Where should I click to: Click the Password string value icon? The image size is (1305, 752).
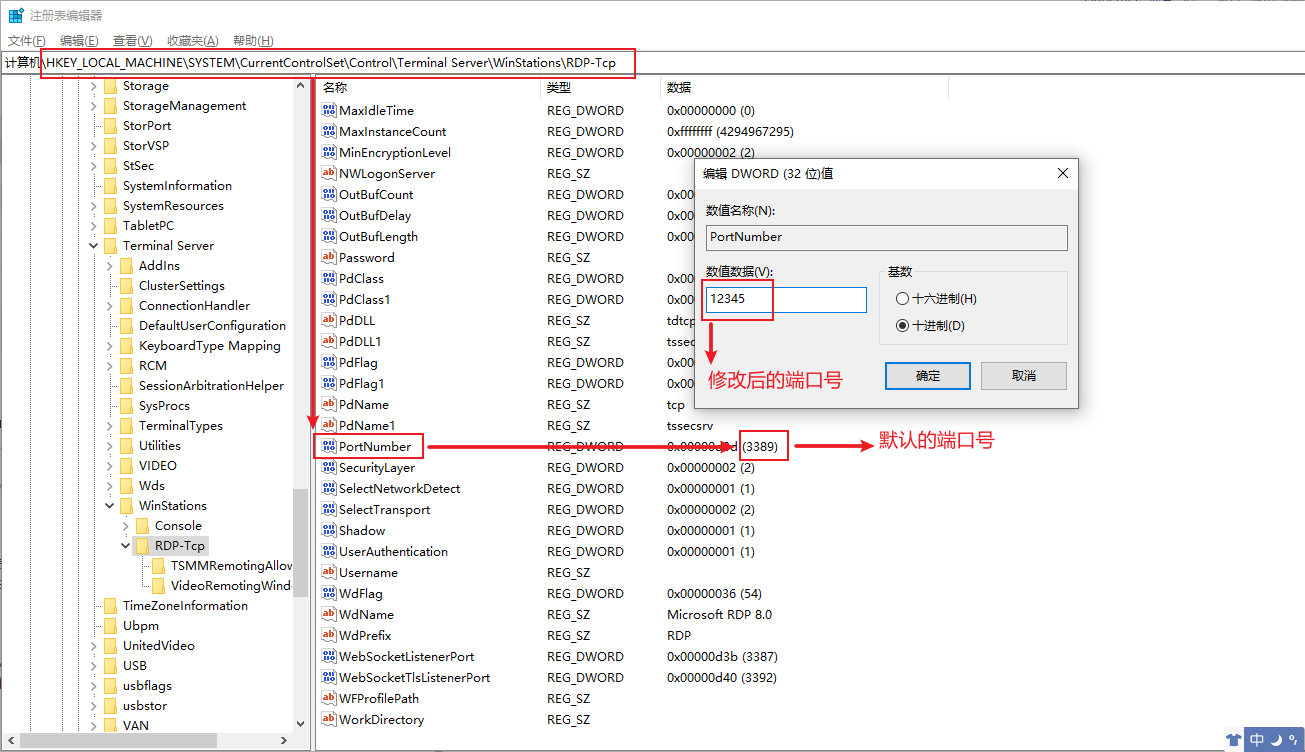click(x=329, y=257)
